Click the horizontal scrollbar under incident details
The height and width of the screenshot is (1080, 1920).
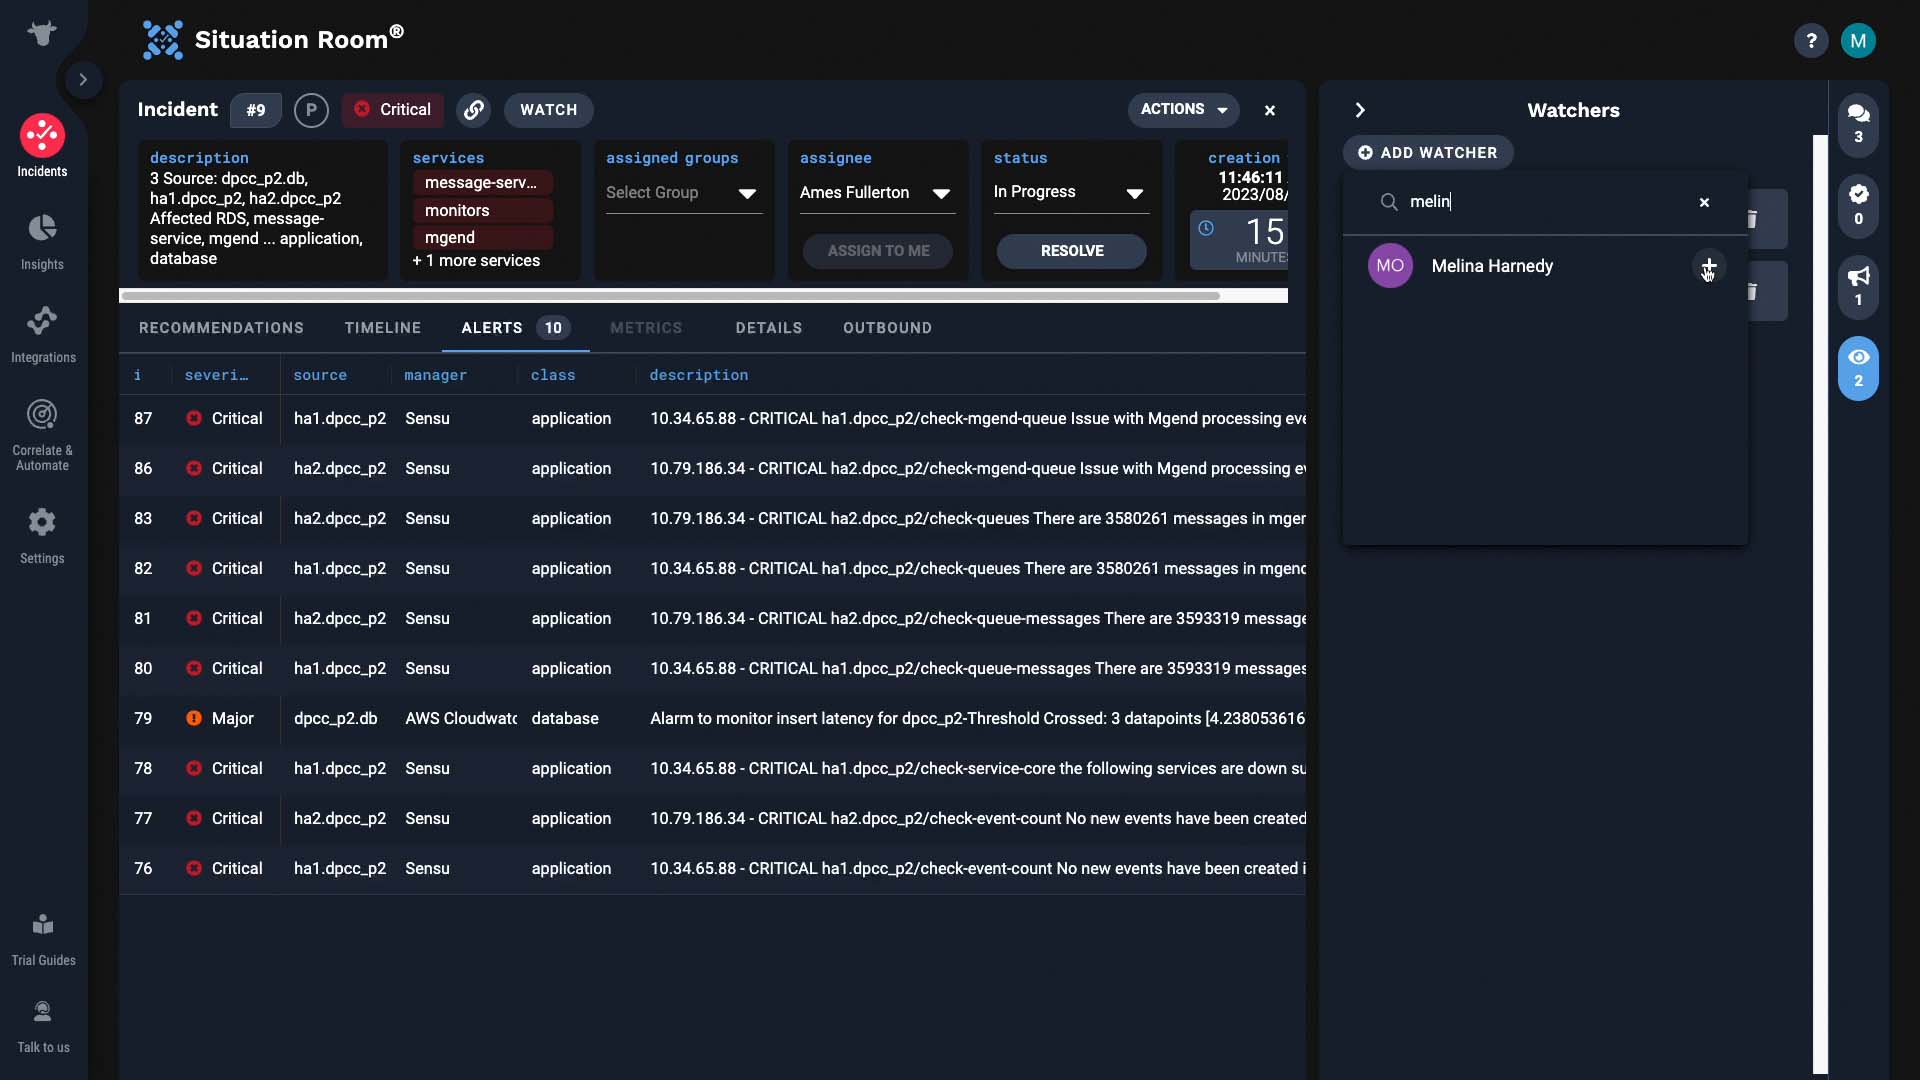click(x=670, y=296)
